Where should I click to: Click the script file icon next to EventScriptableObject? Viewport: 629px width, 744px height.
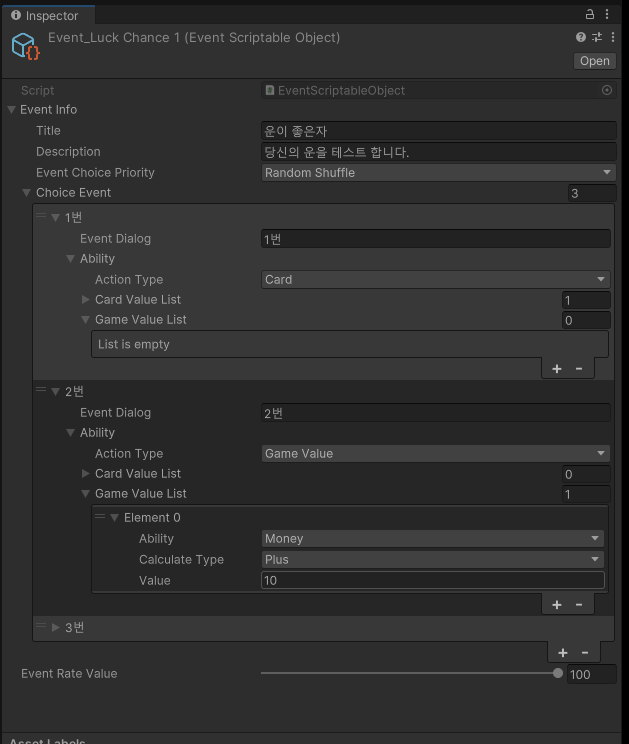pos(269,90)
